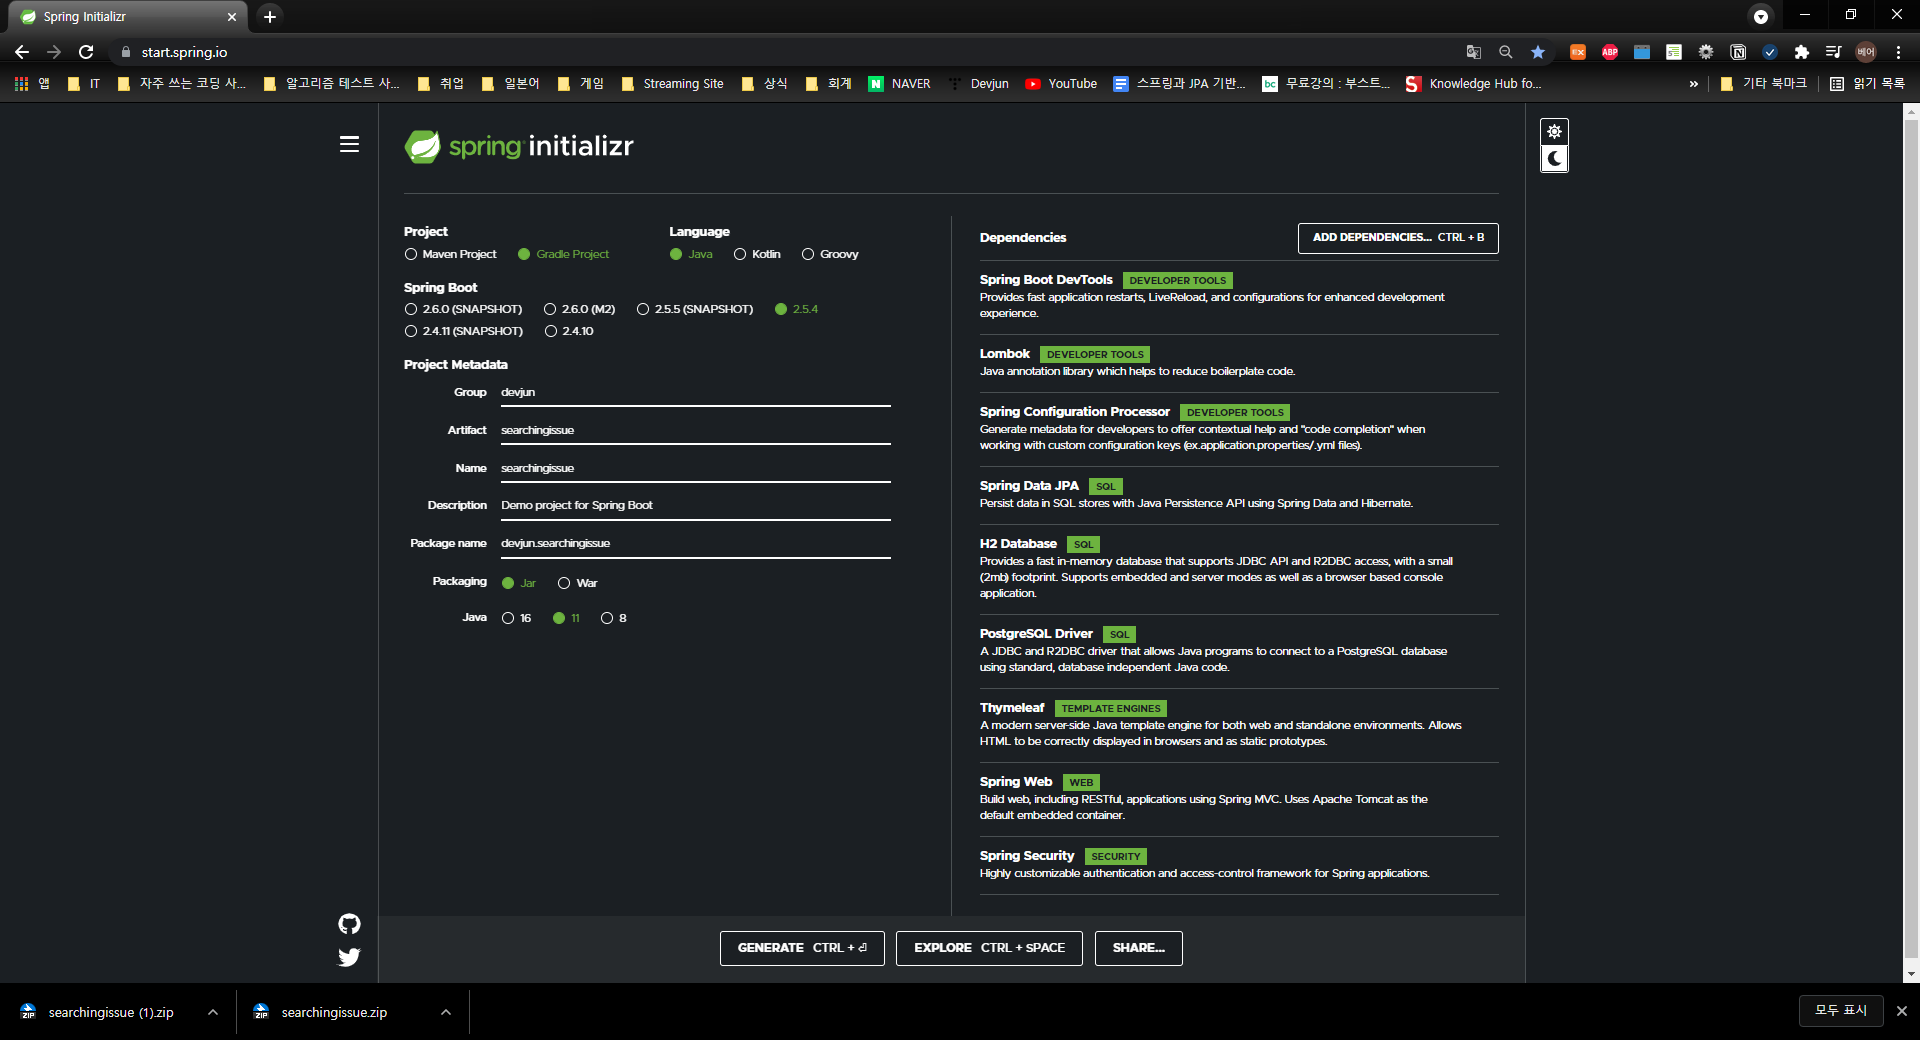Screen dimensions: 1920x1040
Task: Click the GENERATE button
Action: click(802, 948)
